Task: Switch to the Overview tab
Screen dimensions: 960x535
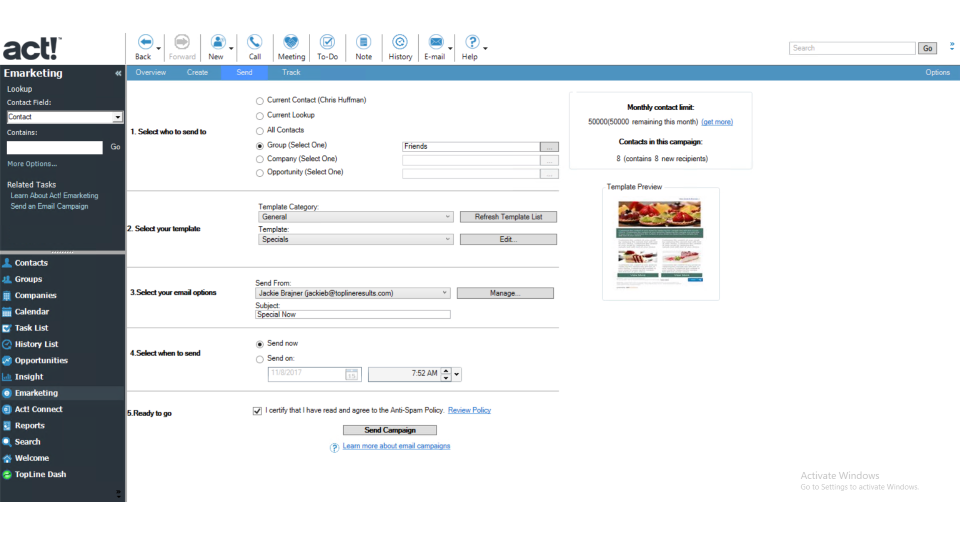Action: (151, 72)
